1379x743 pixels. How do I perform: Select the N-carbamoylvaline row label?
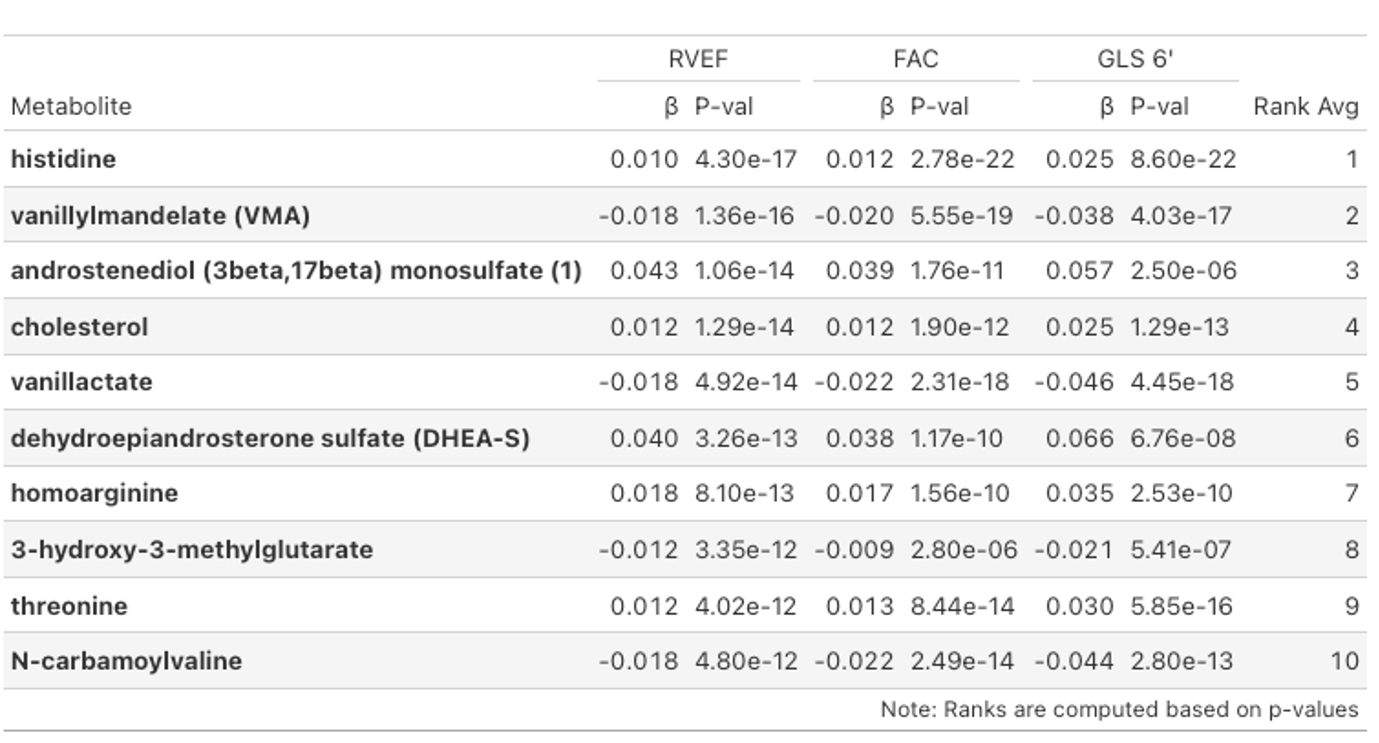126,661
